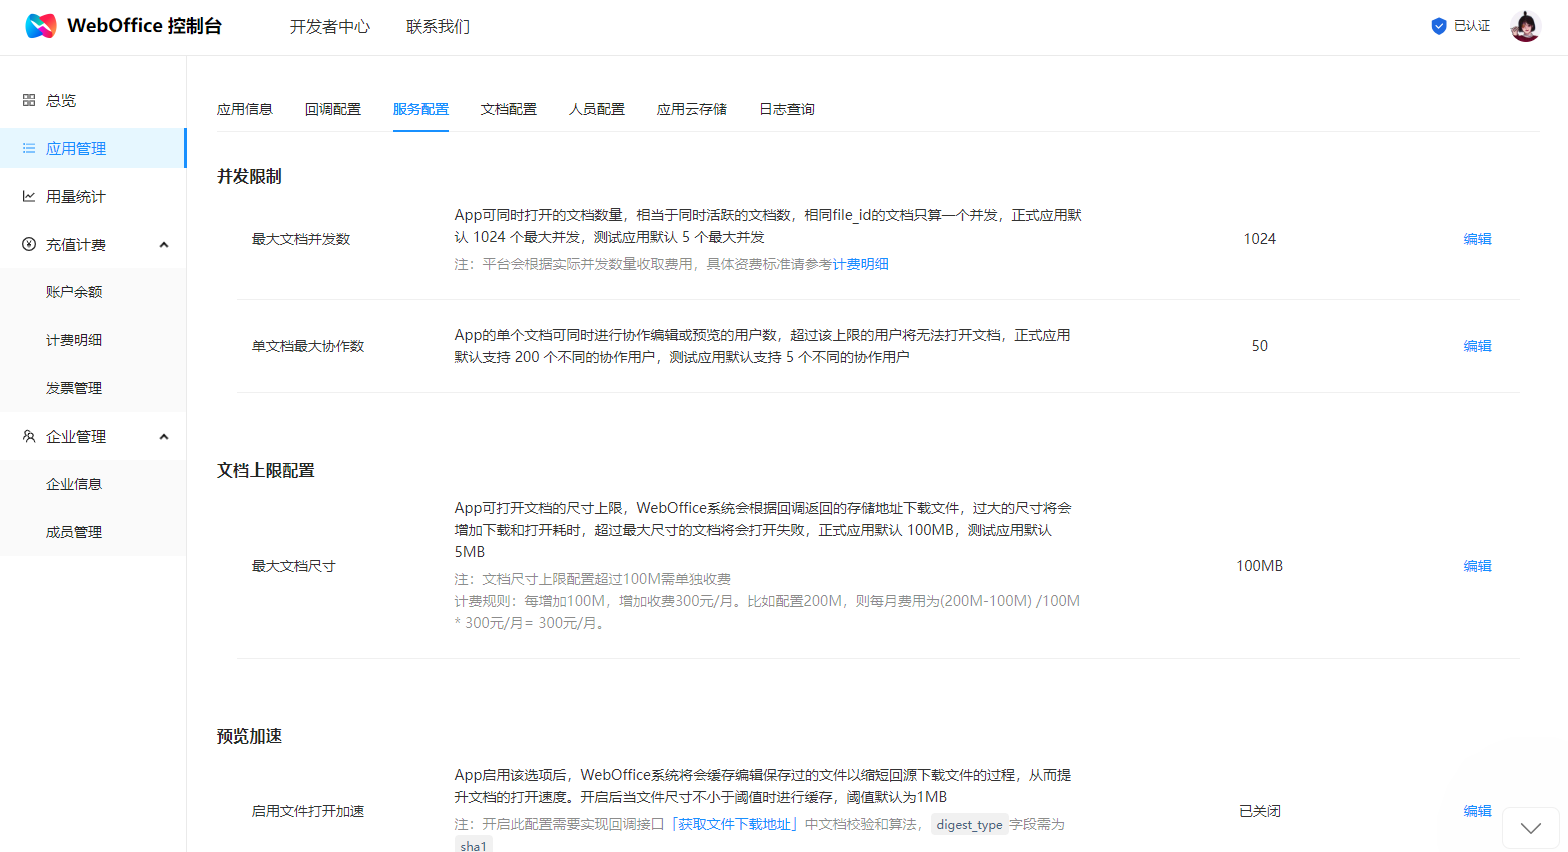The width and height of the screenshot is (1568, 852).
Task: Click the 充值计费 yen icon
Action: [x=29, y=244]
